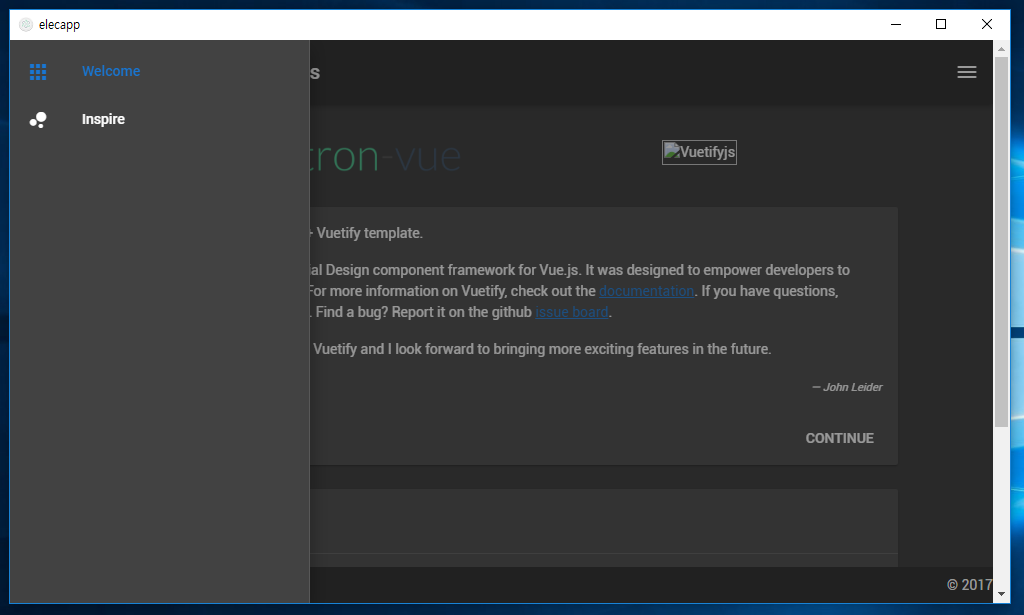The width and height of the screenshot is (1024, 615).
Task: Minimize the elecapp window
Action: 896,25
